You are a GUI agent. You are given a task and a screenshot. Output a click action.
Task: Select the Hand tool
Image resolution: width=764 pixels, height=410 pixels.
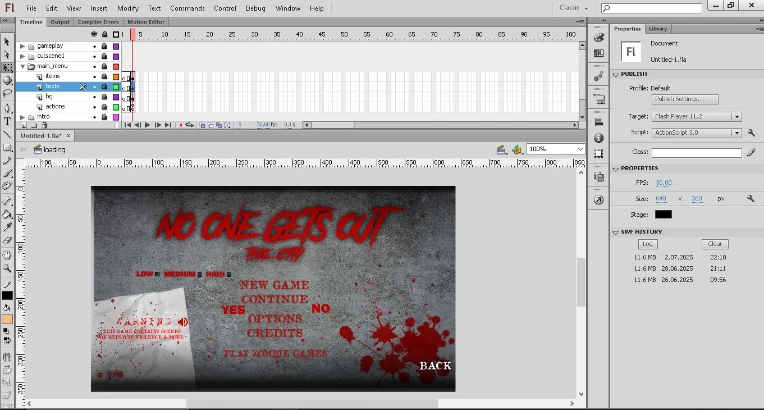[x=7, y=255]
